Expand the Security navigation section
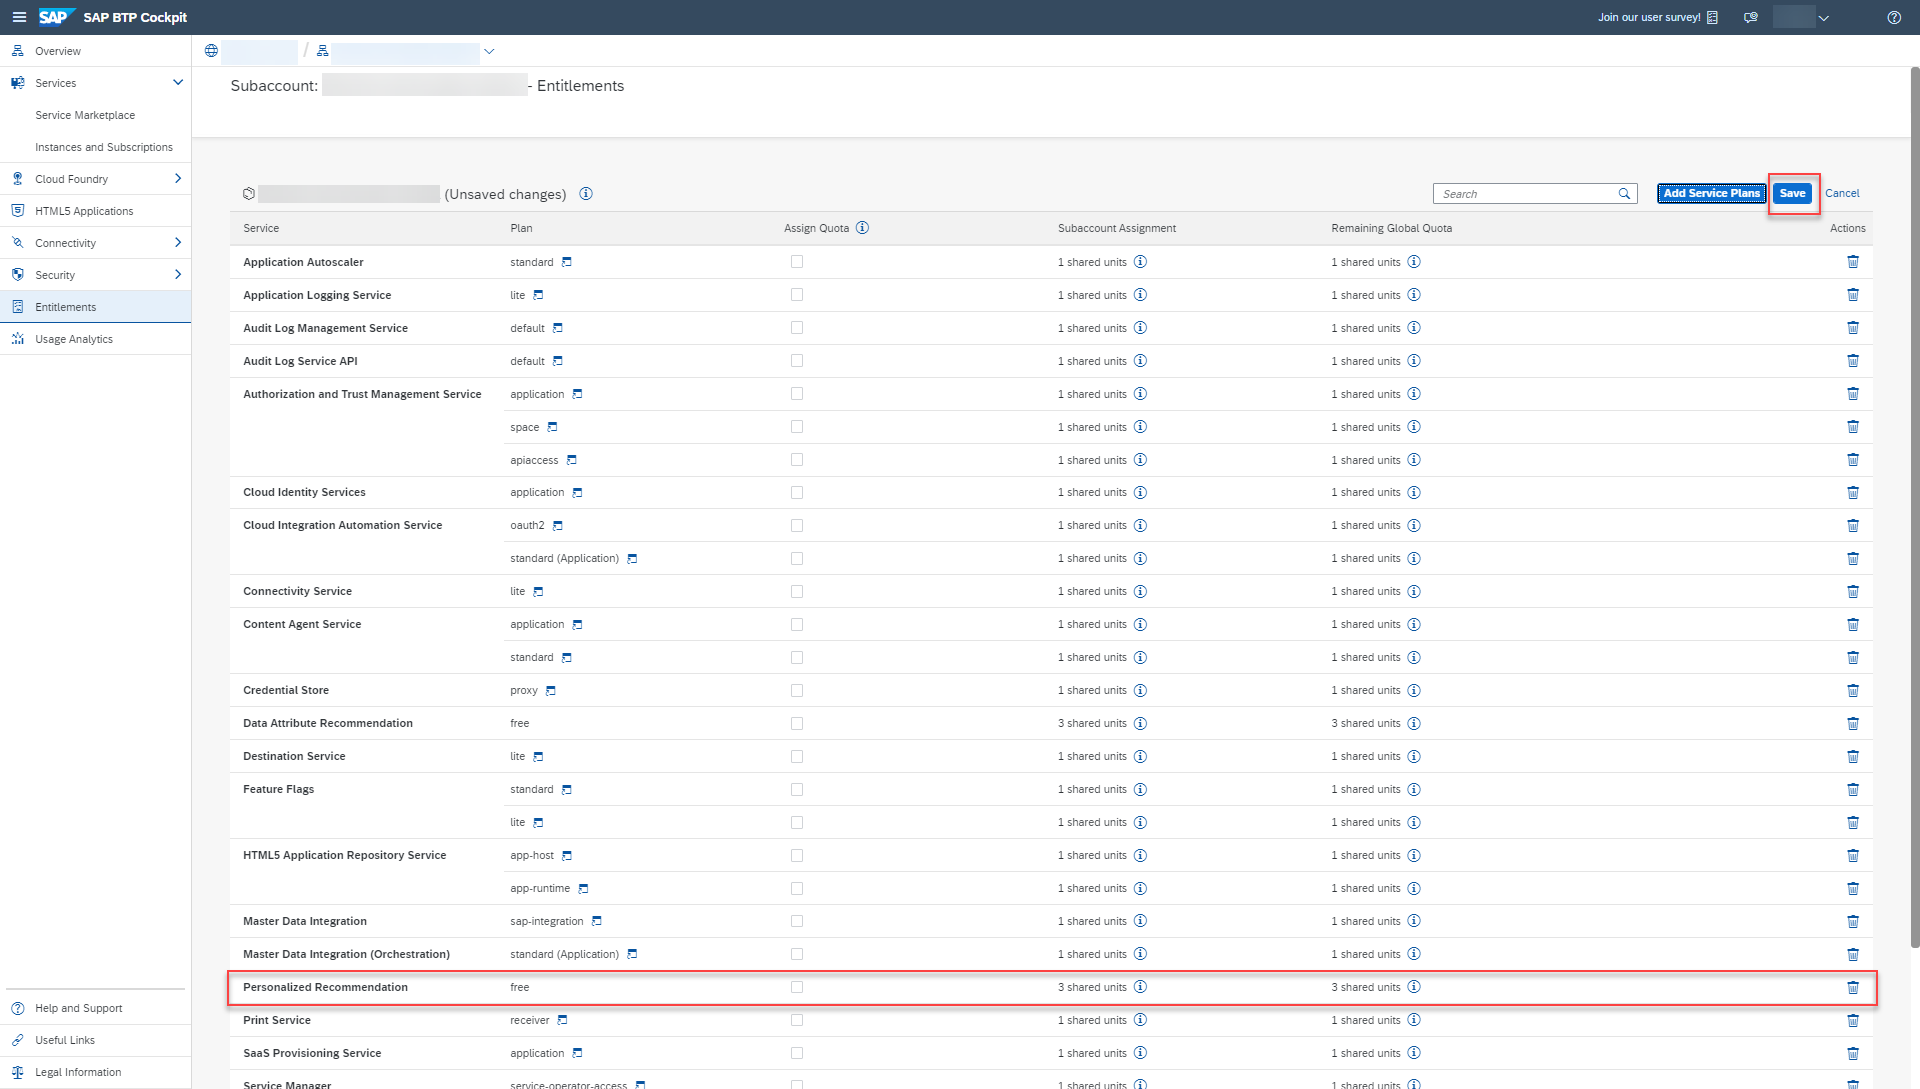The image size is (1920, 1089). coord(178,275)
